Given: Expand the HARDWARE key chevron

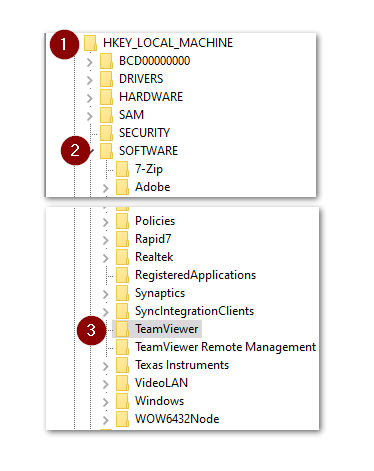Looking at the screenshot, I should point(89,98).
